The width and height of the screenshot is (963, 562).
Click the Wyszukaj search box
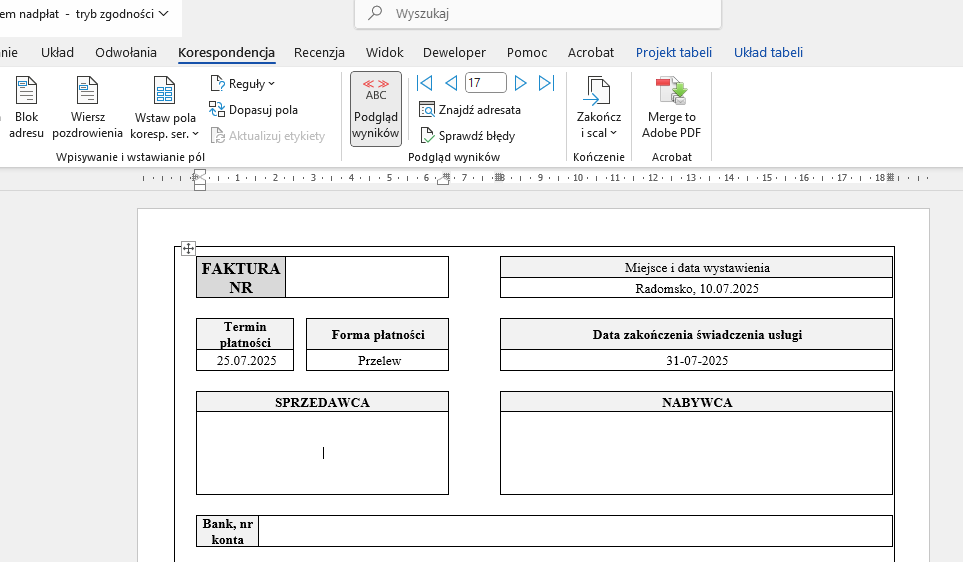(x=538, y=14)
